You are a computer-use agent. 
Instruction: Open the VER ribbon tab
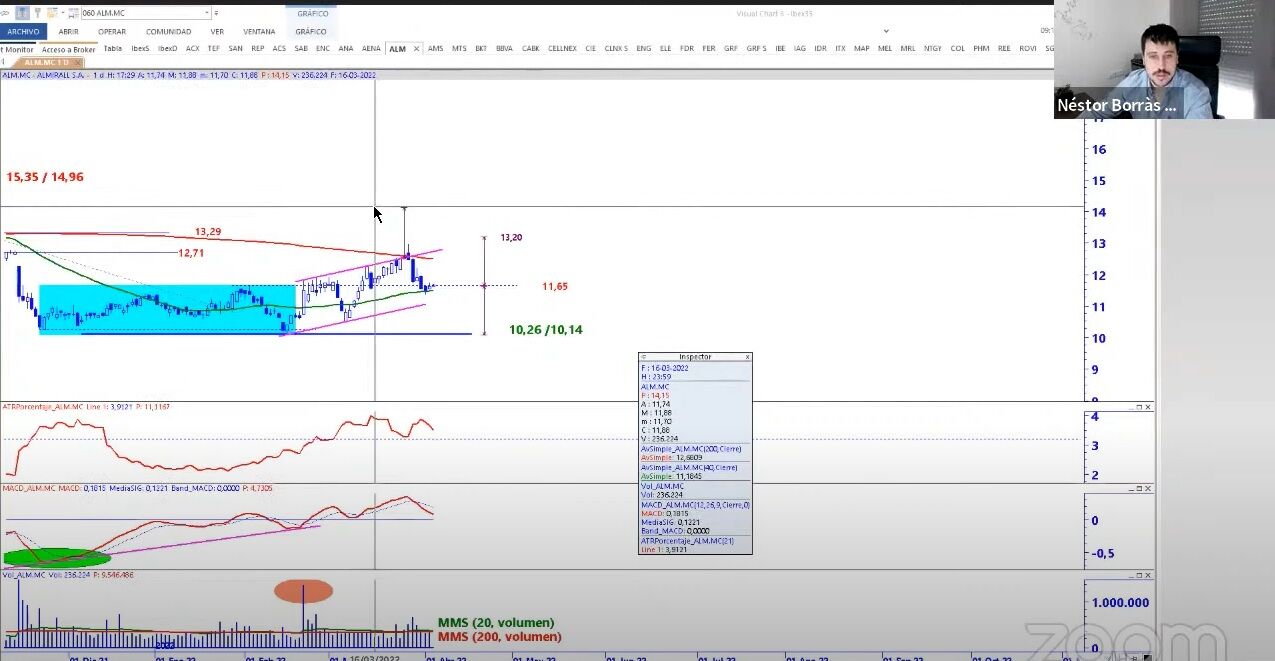point(217,31)
